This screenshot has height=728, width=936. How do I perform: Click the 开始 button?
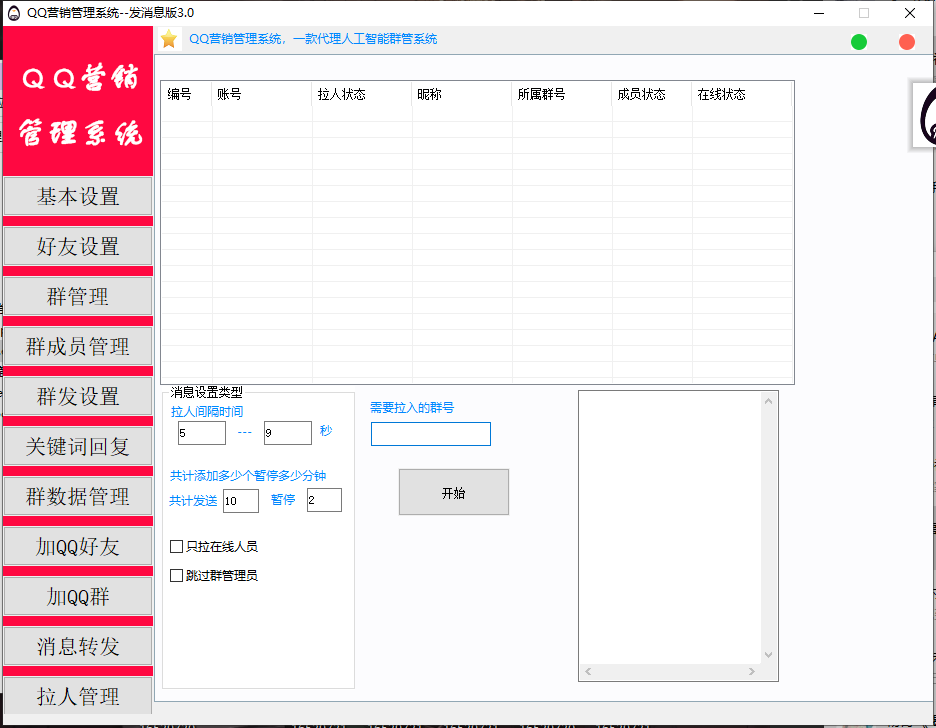coord(454,492)
